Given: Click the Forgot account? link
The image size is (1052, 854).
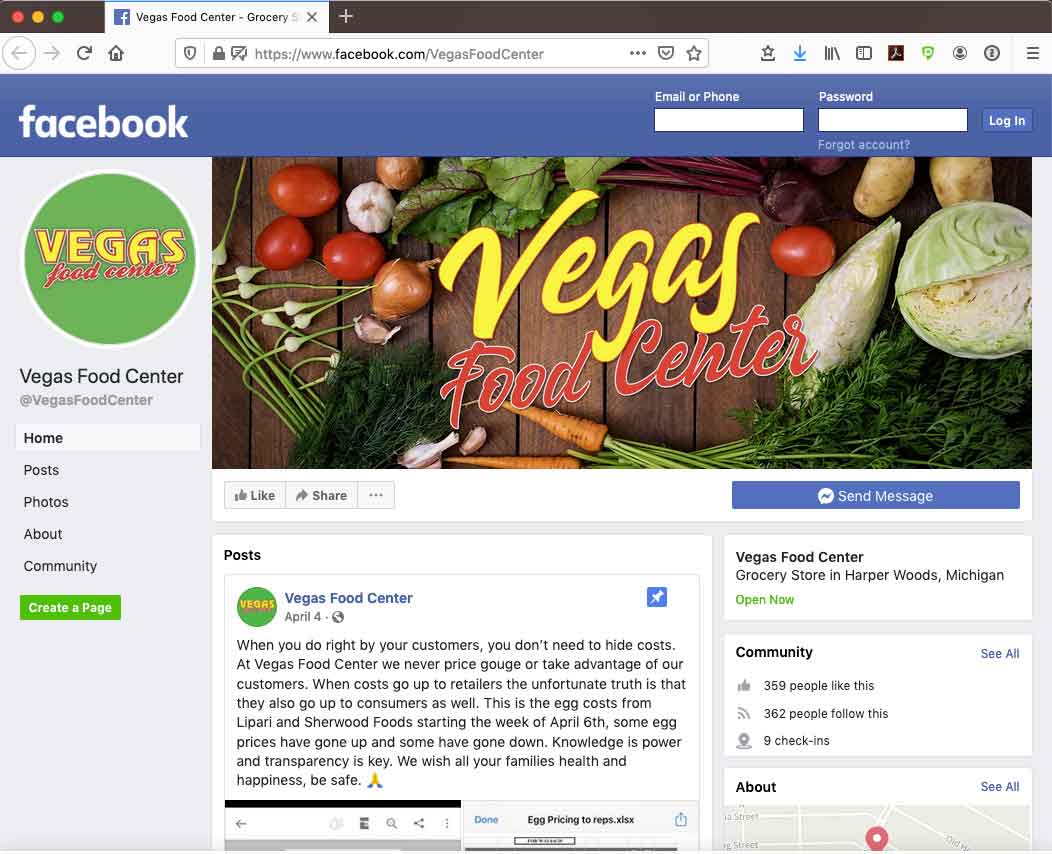Looking at the screenshot, I should [x=863, y=144].
